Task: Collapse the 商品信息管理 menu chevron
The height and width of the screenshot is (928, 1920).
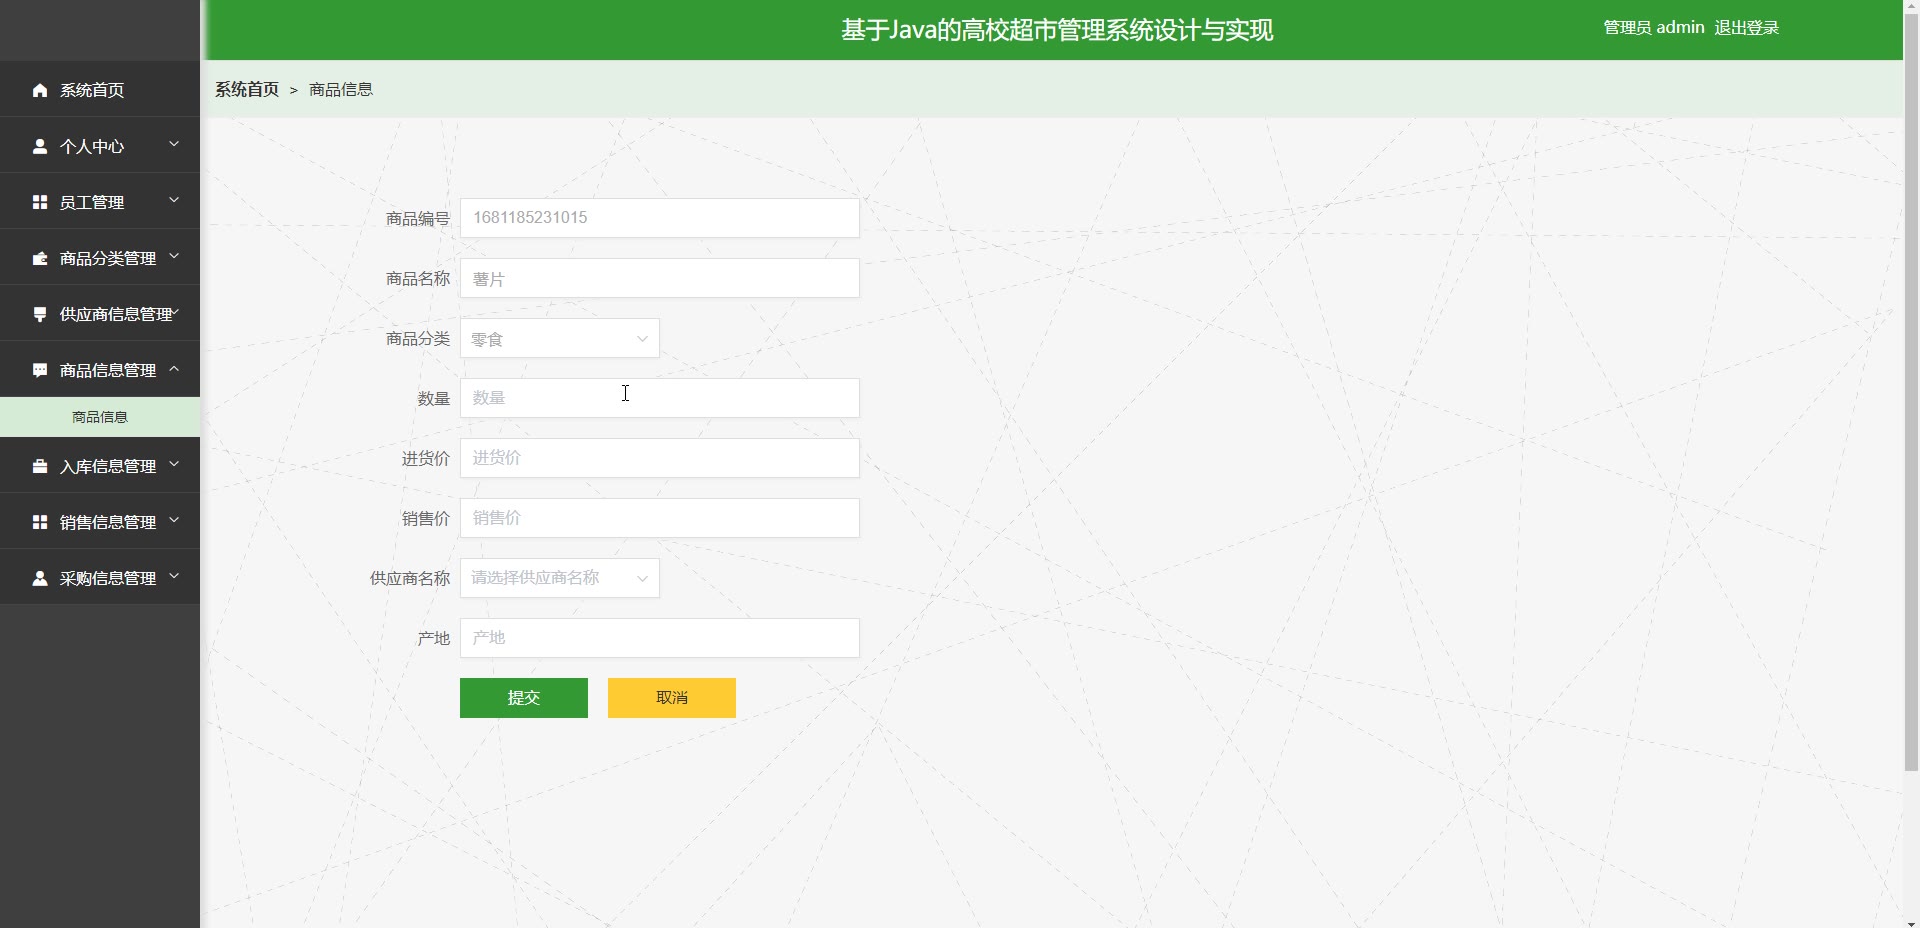Action: click(174, 369)
